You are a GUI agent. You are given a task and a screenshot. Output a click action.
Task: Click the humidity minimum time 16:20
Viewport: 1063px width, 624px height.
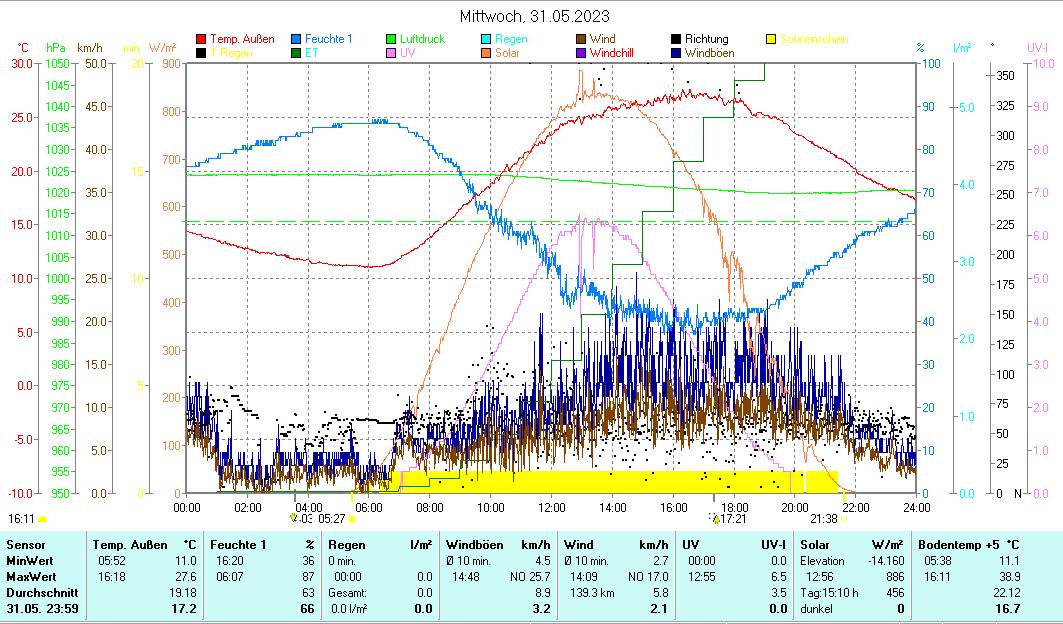pyautogui.click(x=229, y=561)
